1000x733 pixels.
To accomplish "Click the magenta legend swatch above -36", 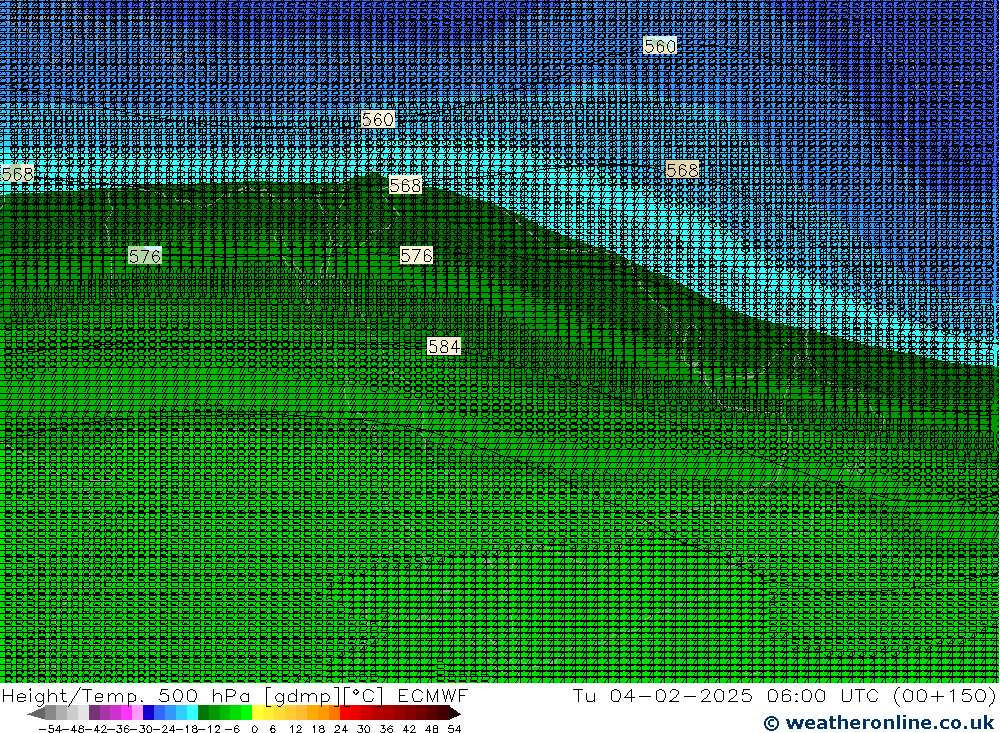I will click(126, 713).
